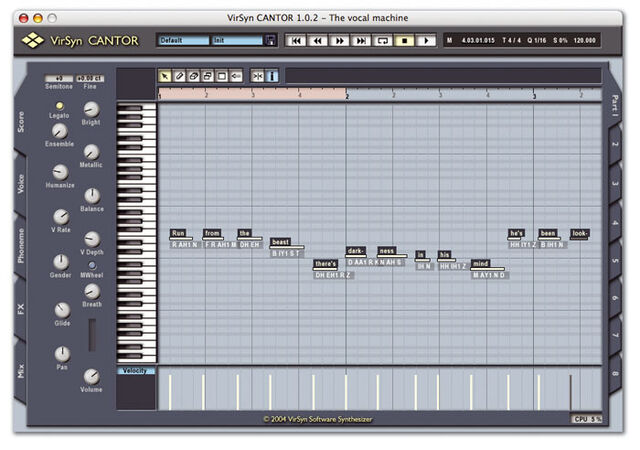Screen dimensions: 640x450
Task: Open the Init preset dropdown
Action: point(238,40)
